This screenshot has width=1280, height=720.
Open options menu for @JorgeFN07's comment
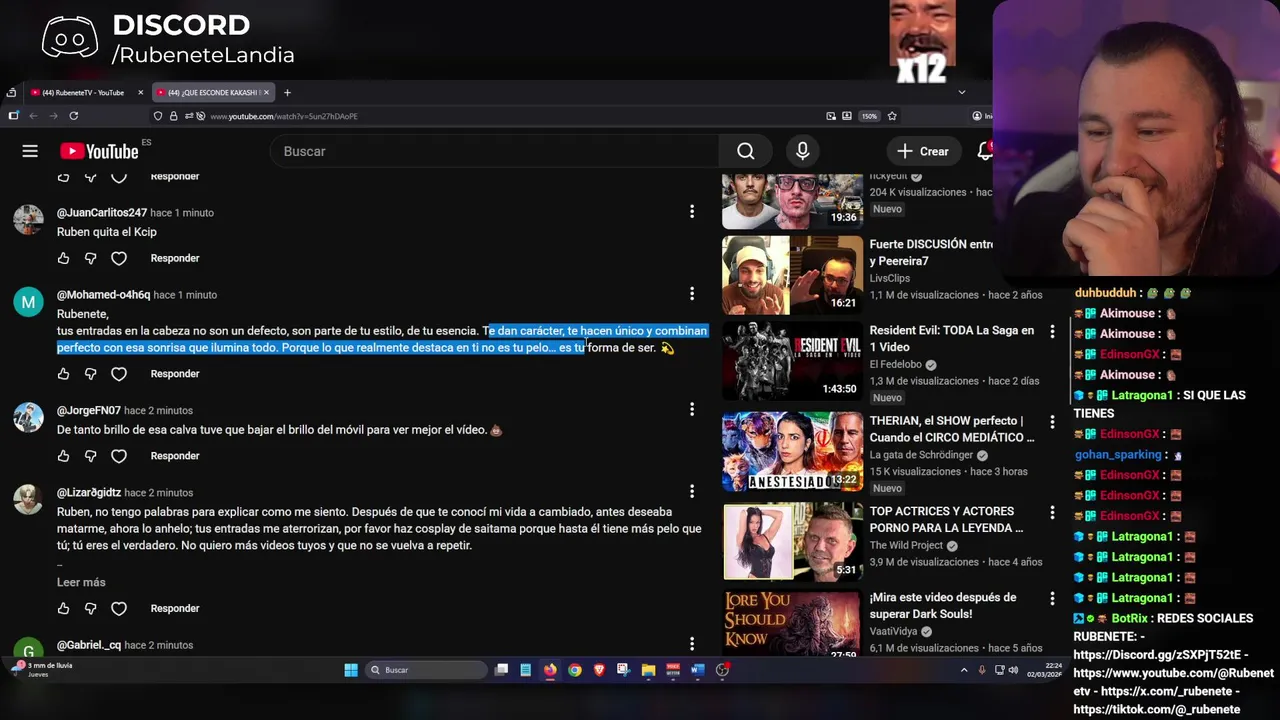[691, 409]
